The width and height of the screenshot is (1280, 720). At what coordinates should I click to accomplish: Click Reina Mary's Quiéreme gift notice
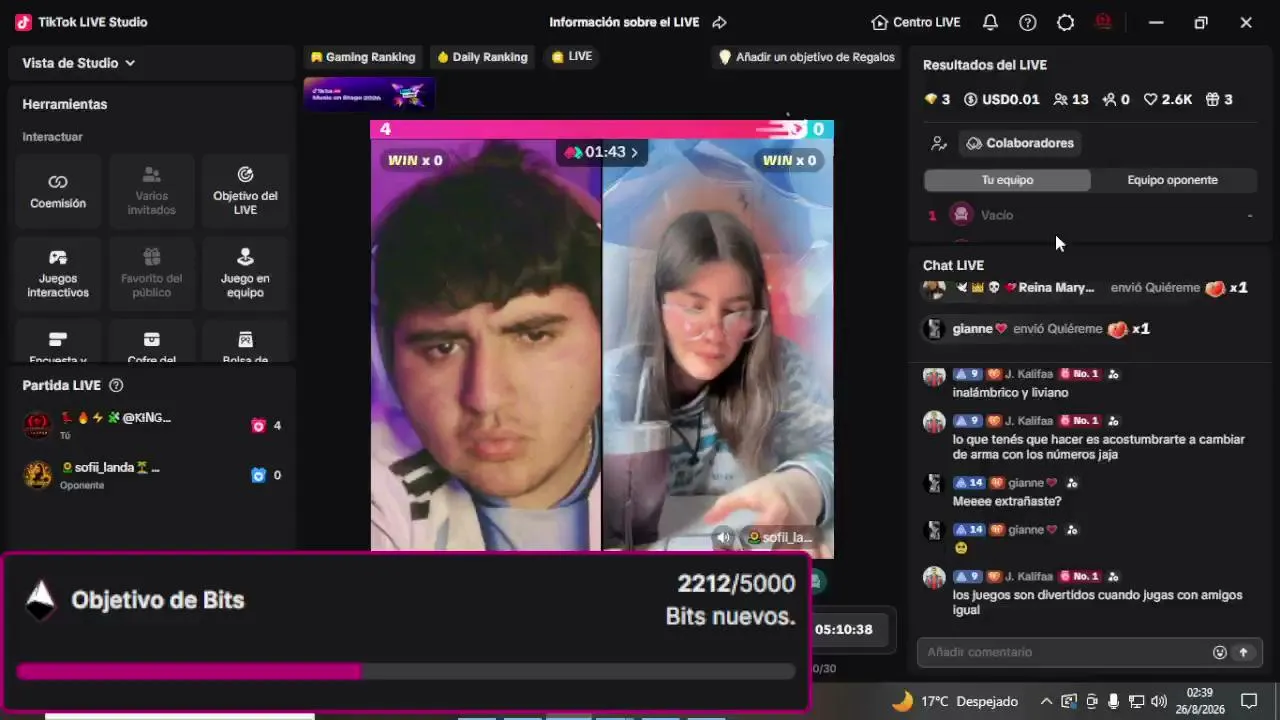[1086, 288]
